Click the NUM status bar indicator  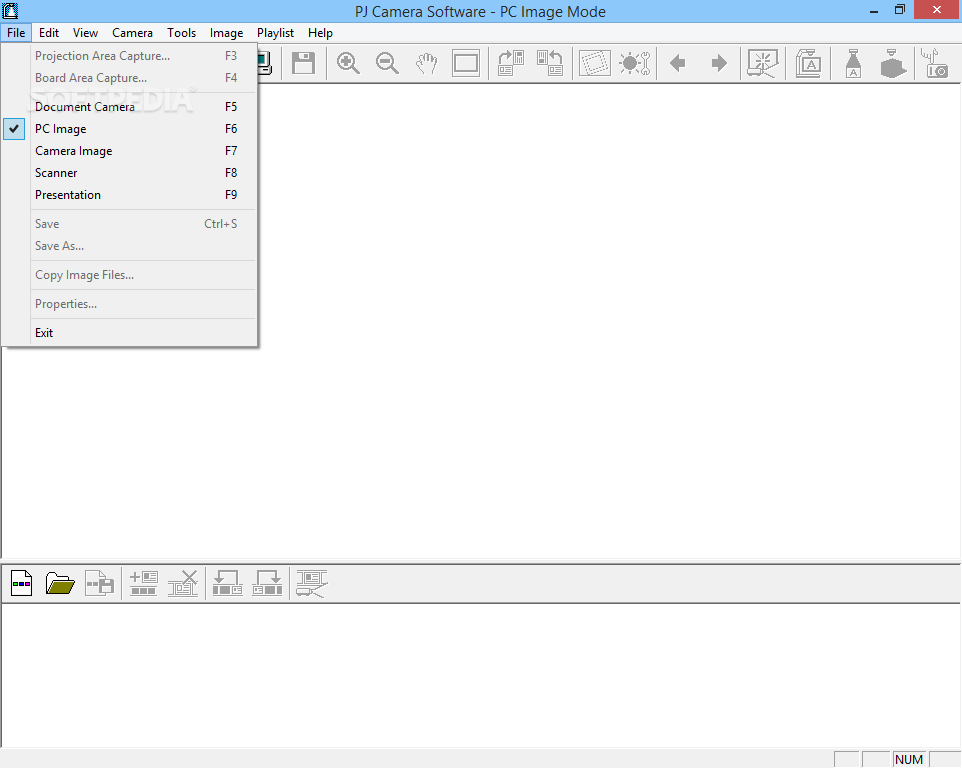pyautogui.click(x=909, y=759)
